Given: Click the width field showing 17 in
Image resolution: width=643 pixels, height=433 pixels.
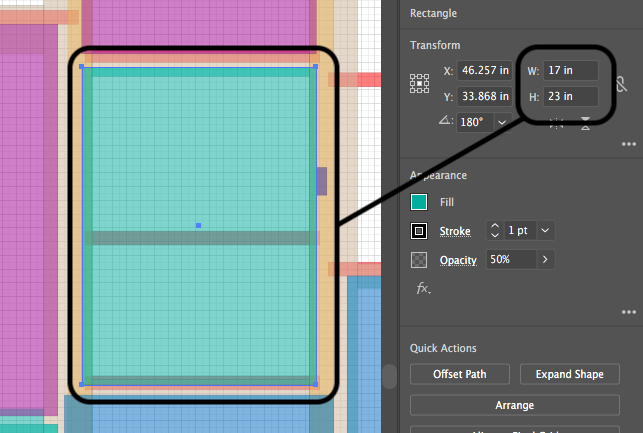Looking at the screenshot, I should 570,71.
